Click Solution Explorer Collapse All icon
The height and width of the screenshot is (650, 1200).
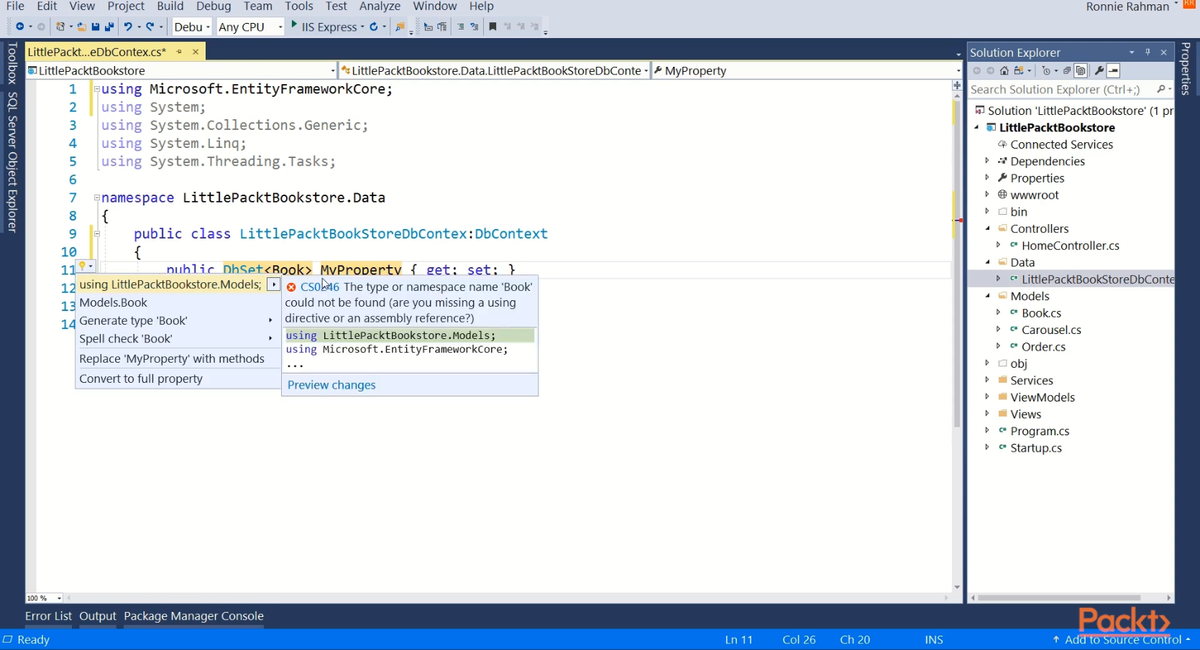[1066, 71]
